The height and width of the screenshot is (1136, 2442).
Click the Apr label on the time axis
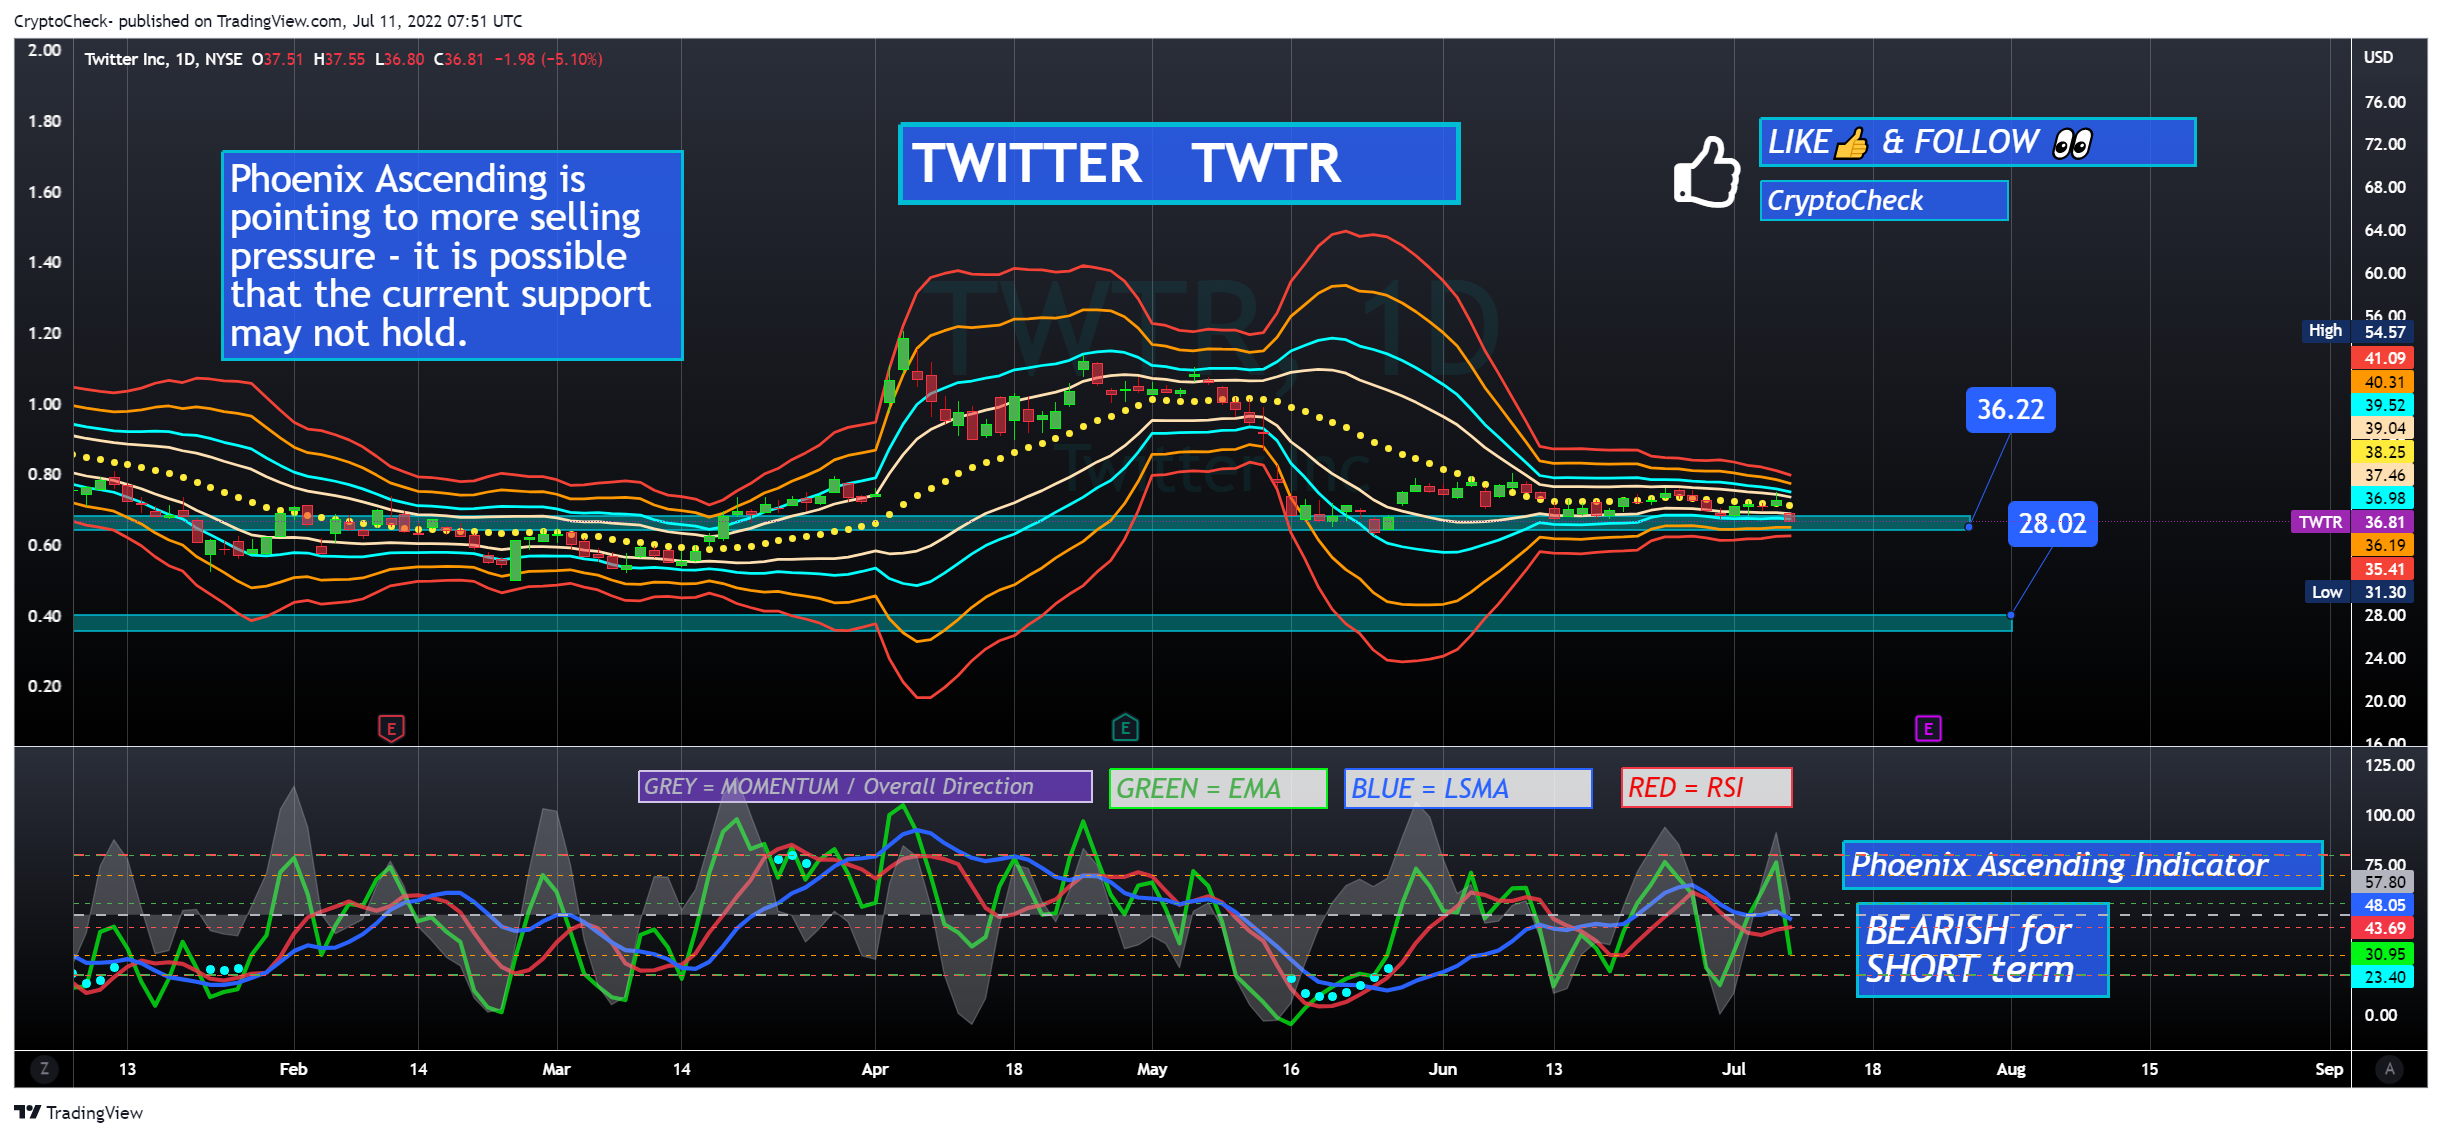(x=875, y=1069)
